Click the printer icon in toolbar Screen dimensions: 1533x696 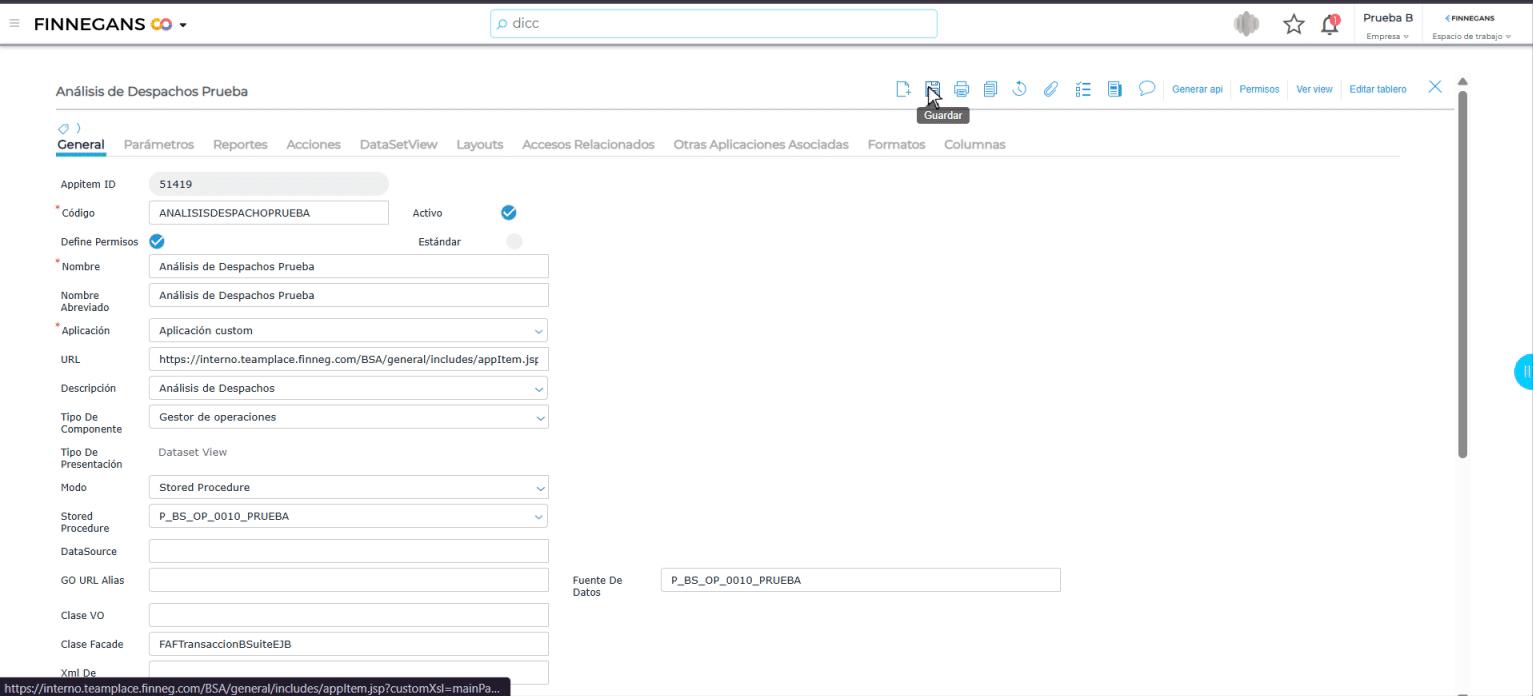coord(961,89)
